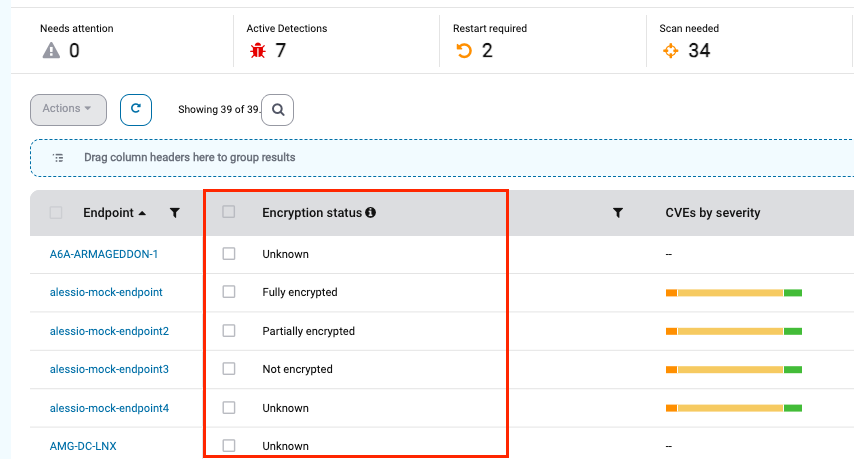The height and width of the screenshot is (459, 854).
Task: Toggle the Encryption status header checkbox
Action: (x=229, y=211)
